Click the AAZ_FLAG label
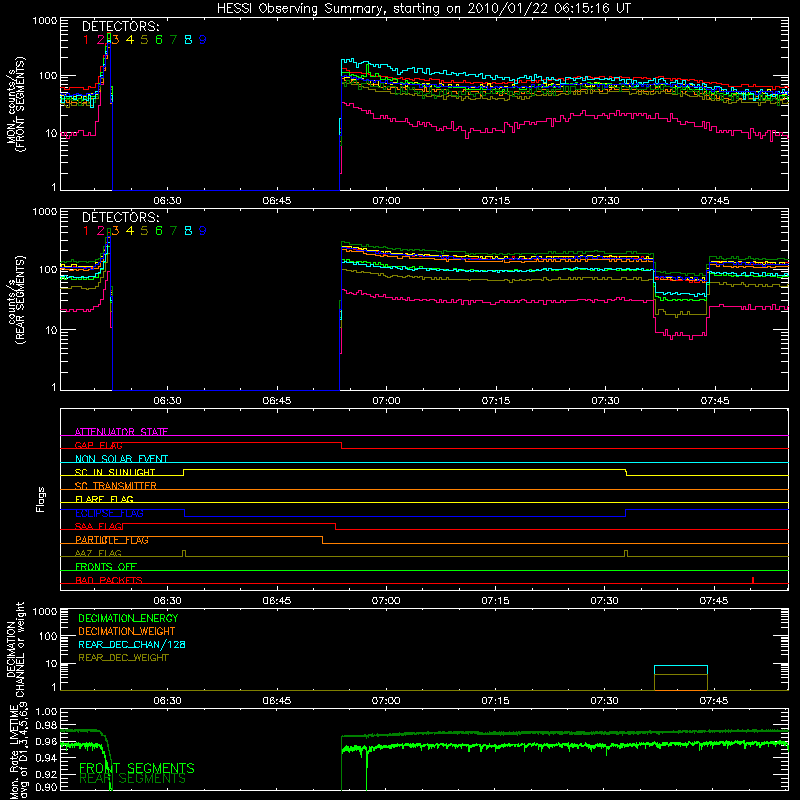Viewport: 800px width, 800px height. (x=98, y=553)
